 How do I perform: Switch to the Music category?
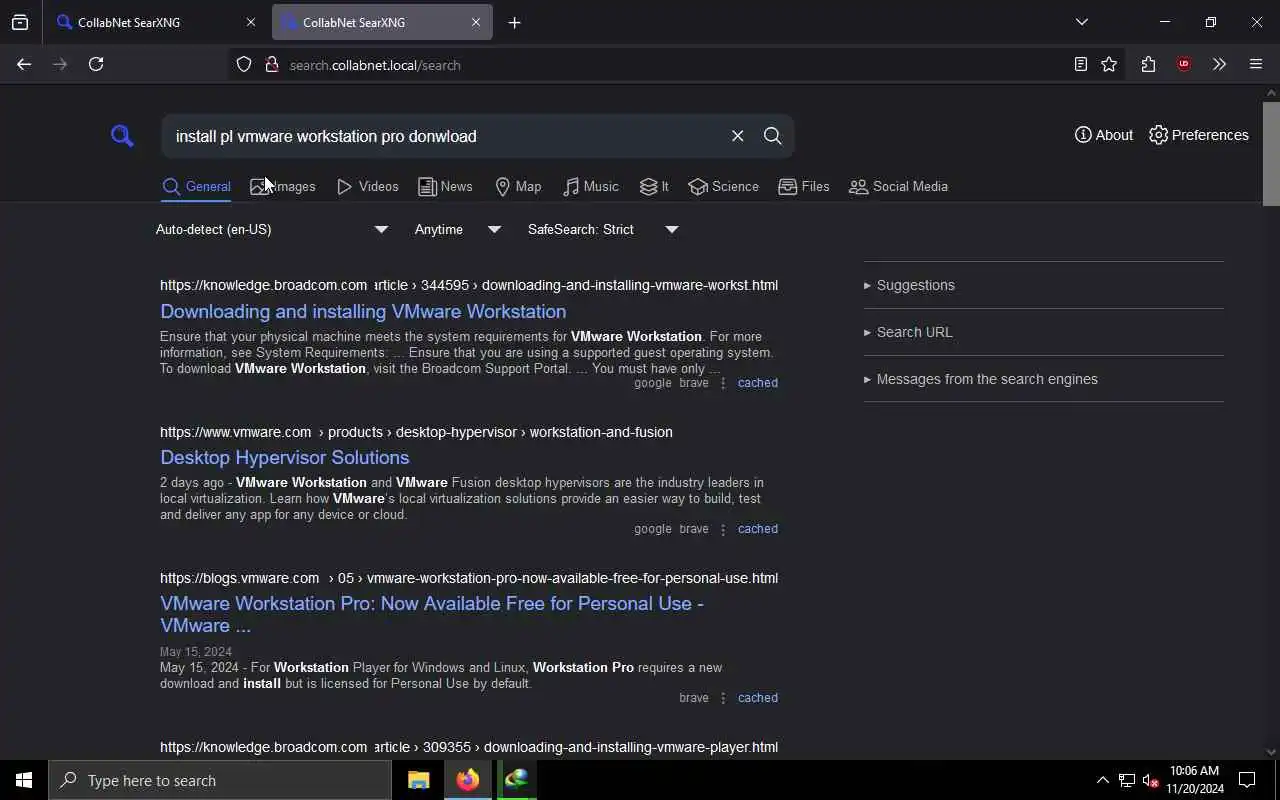pos(590,186)
